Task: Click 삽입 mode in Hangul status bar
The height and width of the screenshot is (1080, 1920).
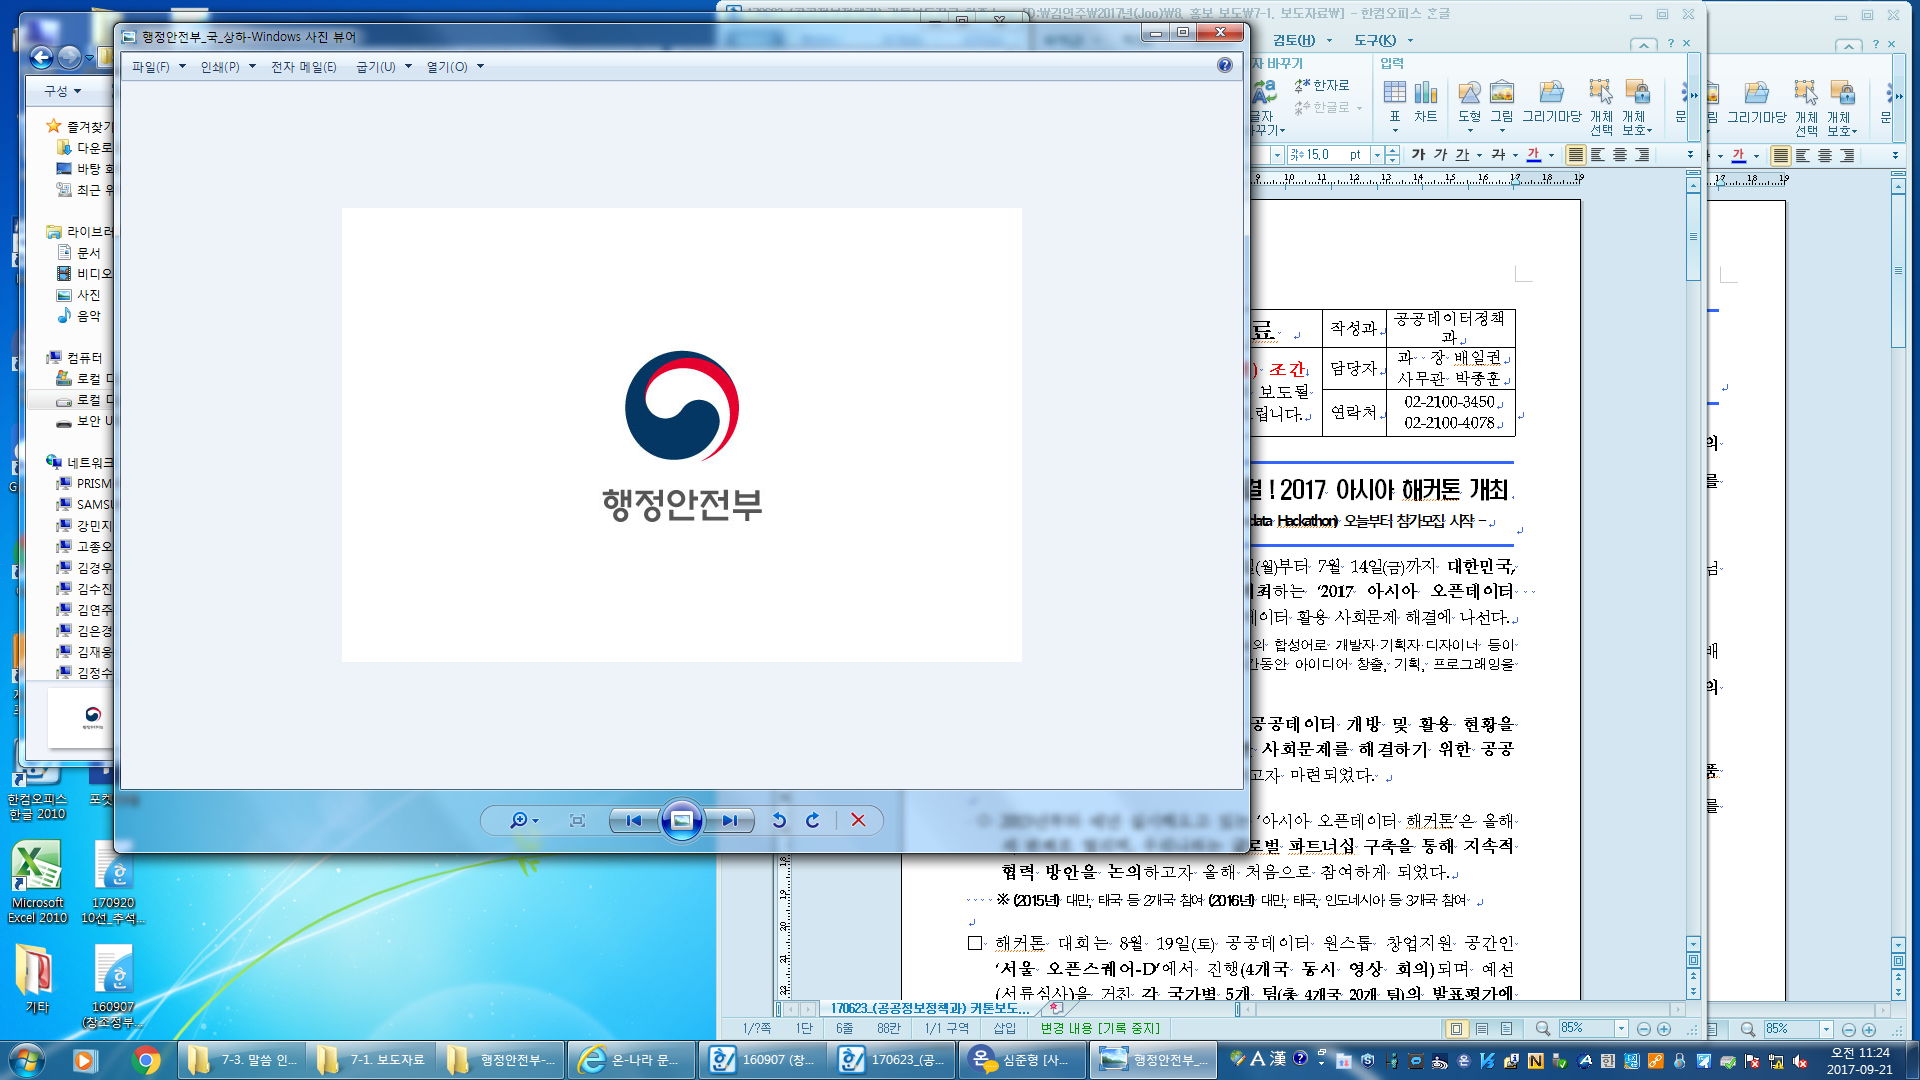Action: (1004, 1028)
